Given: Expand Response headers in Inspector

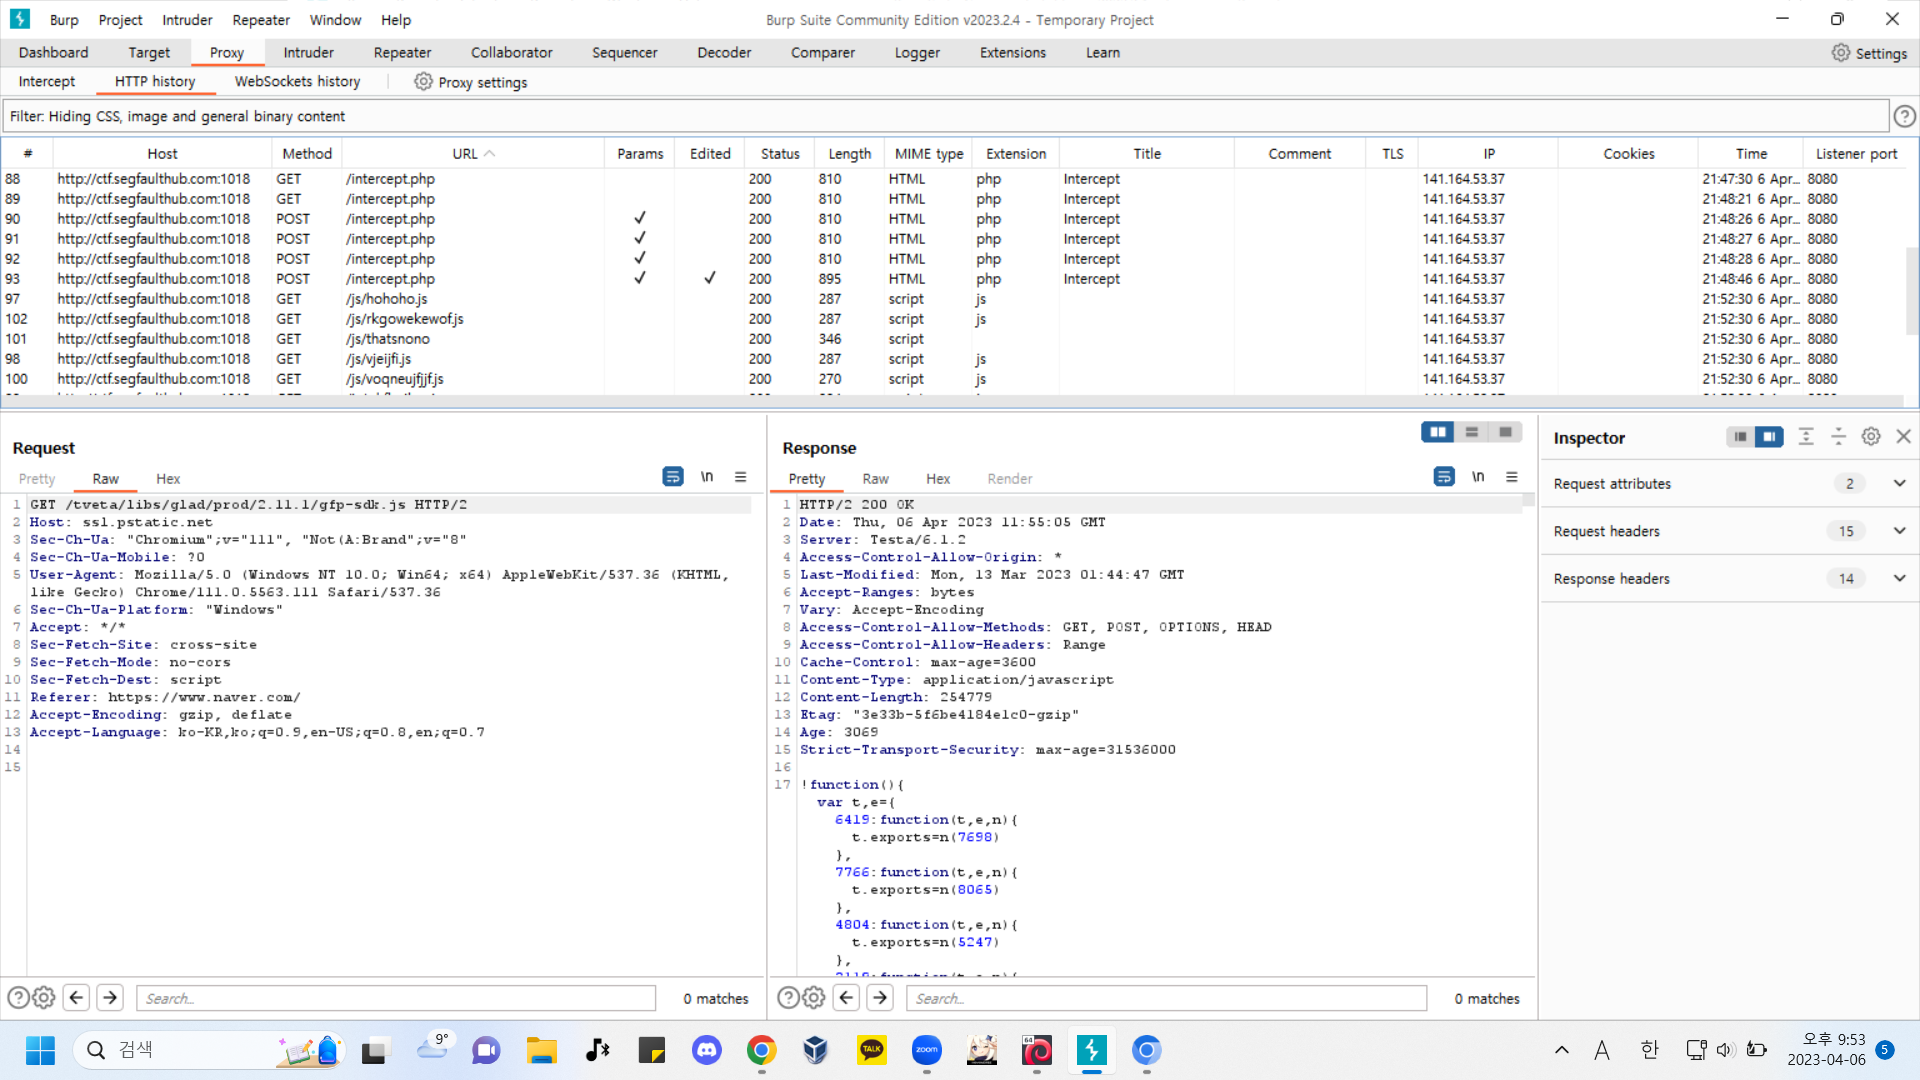Looking at the screenshot, I should (1899, 579).
